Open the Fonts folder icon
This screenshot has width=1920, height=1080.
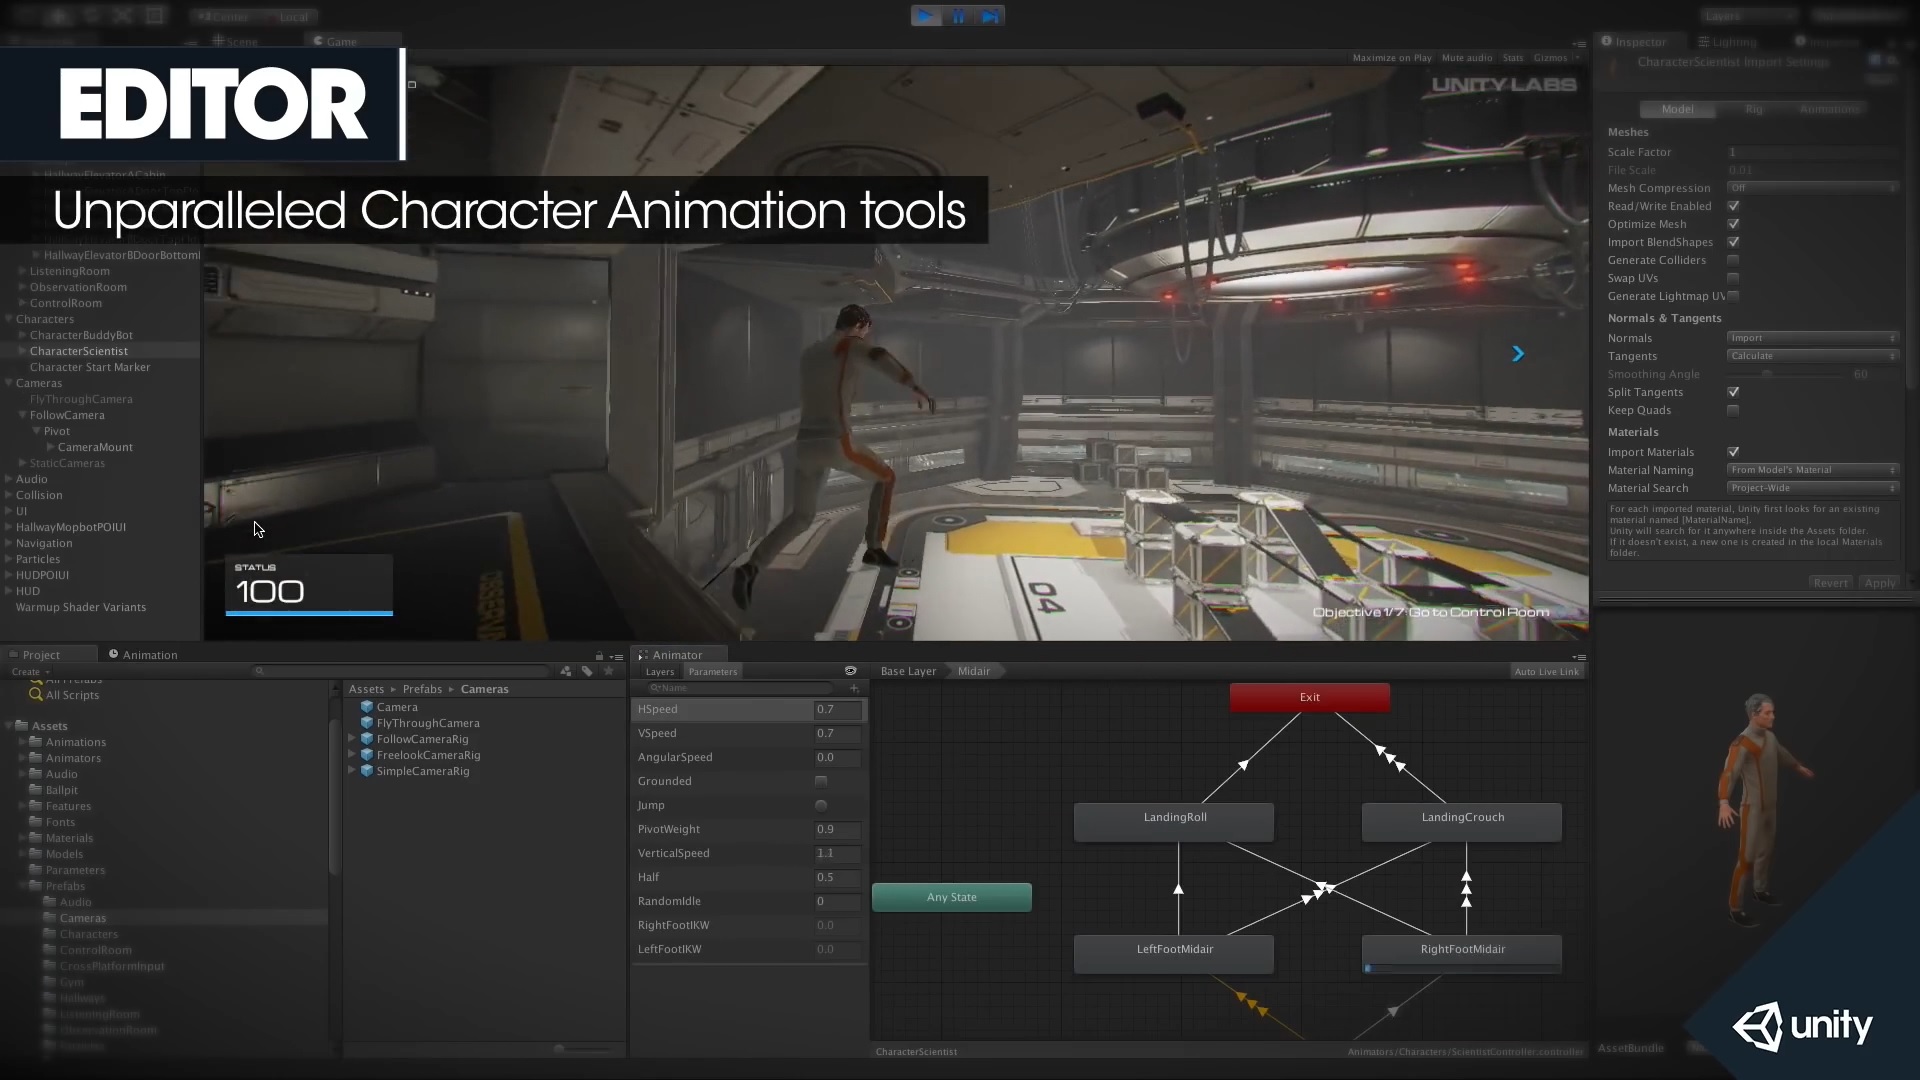pos(36,822)
